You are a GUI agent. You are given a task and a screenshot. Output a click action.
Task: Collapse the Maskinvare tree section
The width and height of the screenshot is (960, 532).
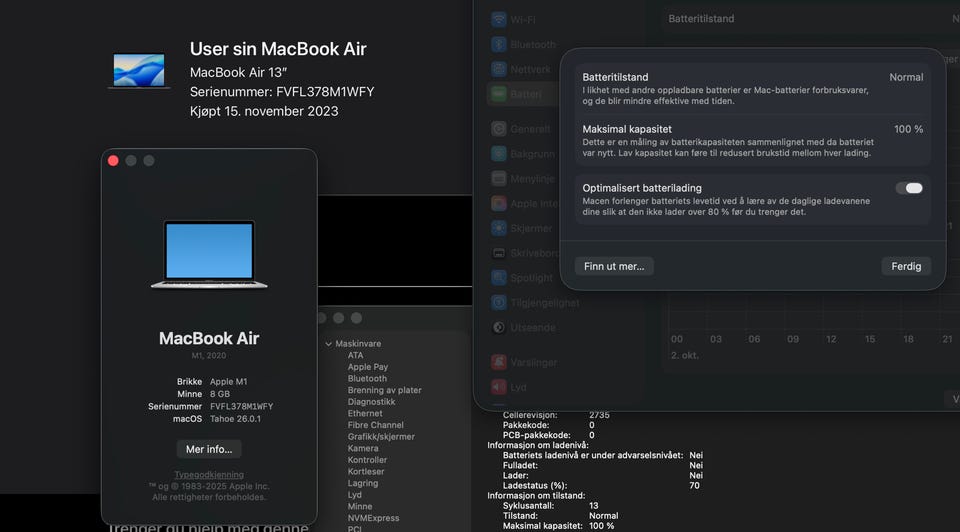[329, 344]
